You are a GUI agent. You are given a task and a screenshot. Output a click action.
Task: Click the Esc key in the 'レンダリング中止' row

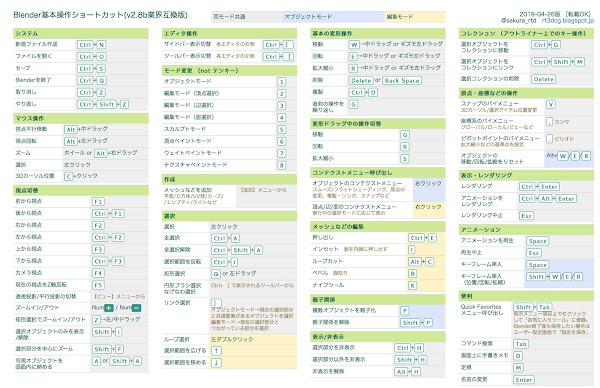[527, 216]
